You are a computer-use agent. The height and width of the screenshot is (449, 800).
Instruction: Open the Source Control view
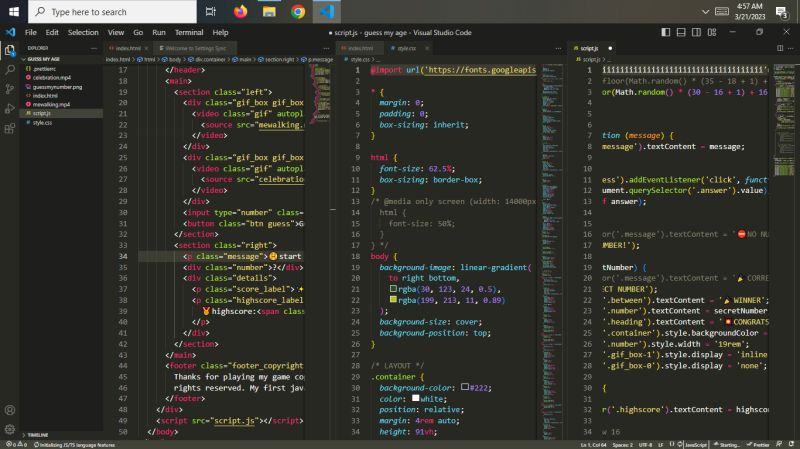(x=10, y=90)
